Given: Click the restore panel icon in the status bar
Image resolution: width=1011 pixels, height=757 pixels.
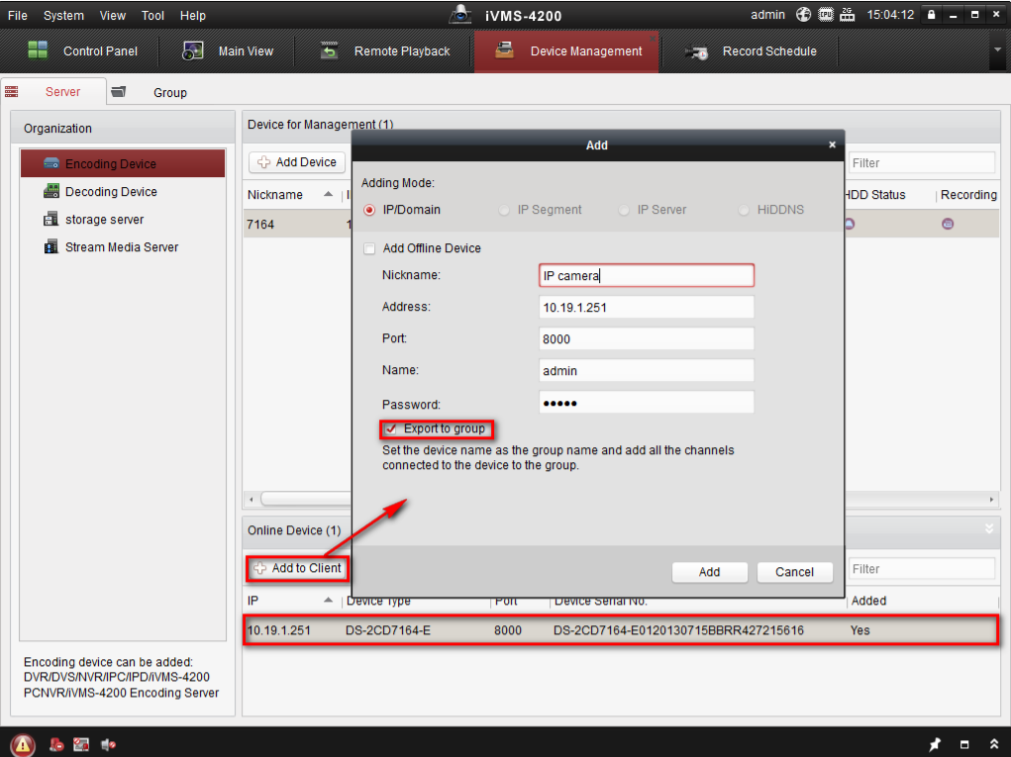Looking at the screenshot, I should (x=965, y=744).
